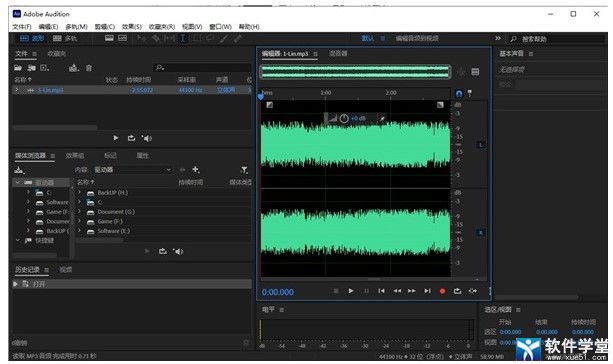Click Insert into Multitrack icon in Files panel
The height and width of the screenshot is (364, 613).
[x=73, y=68]
